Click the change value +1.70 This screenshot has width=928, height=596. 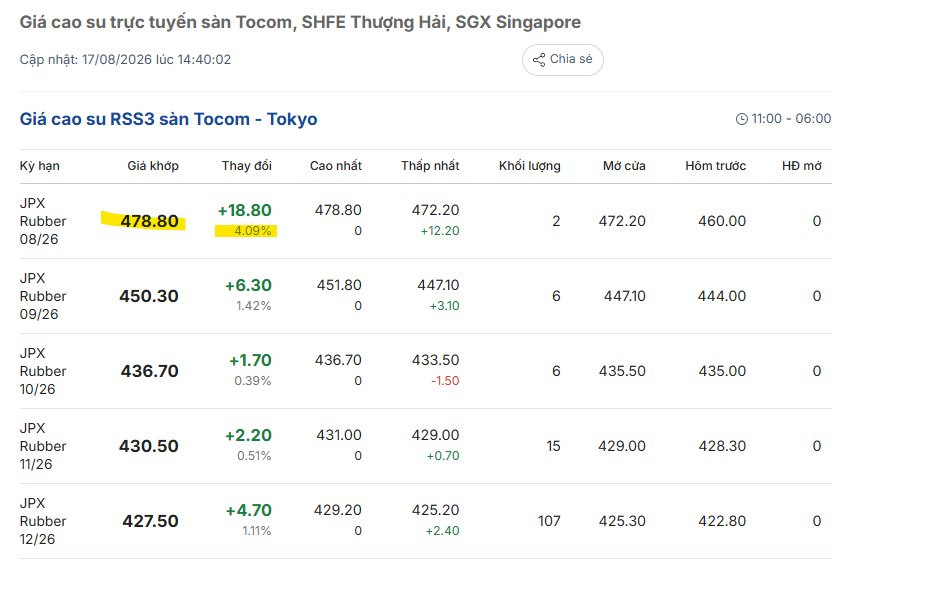tap(250, 360)
